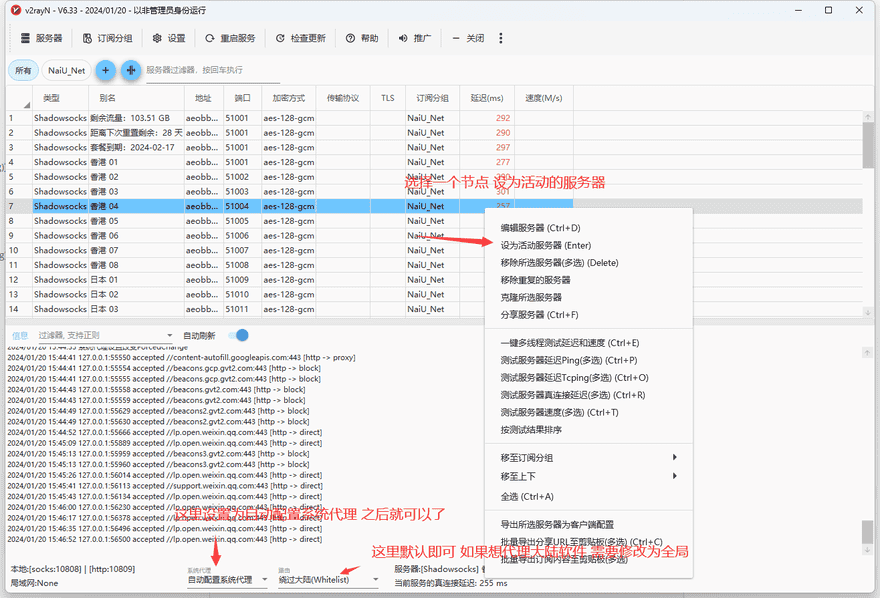Expand the 移至订阅分组 submenu
Image resolution: width=880 pixels, height=598 pixels.
[x=589, y=458]
